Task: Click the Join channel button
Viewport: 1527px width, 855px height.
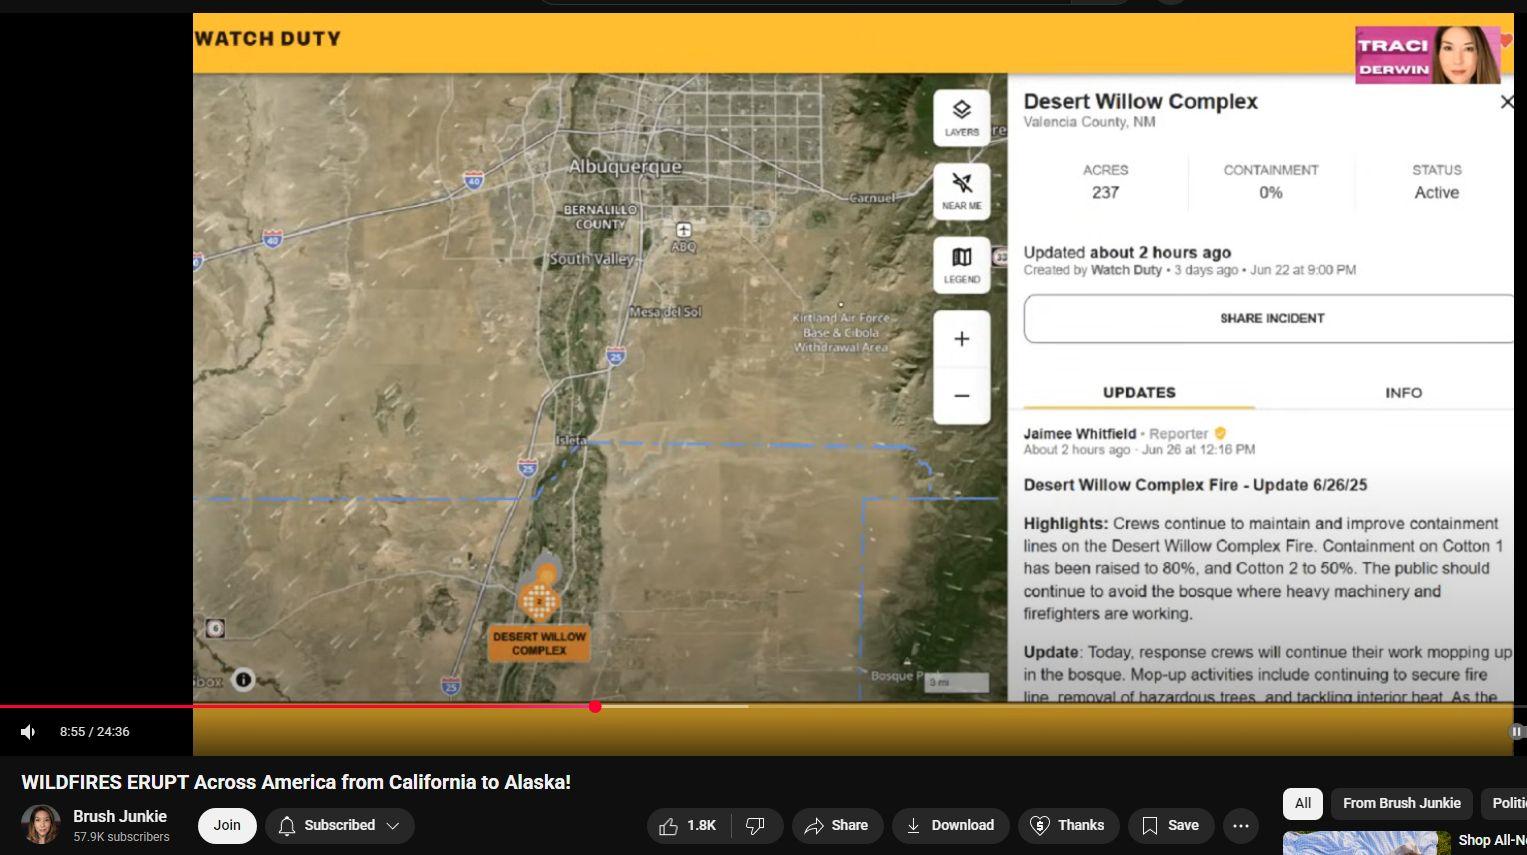Action: 227,825
